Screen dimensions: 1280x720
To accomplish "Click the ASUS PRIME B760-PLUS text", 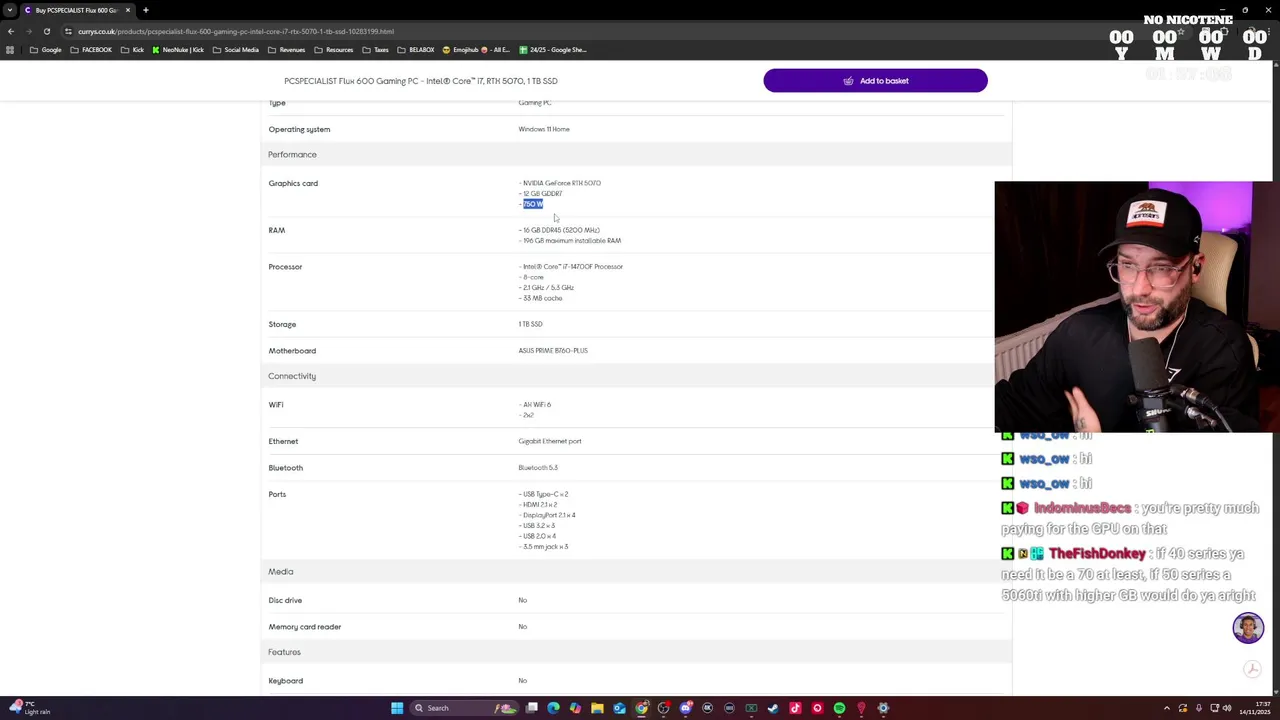I will pyautogui.click(x=553, y=351).
